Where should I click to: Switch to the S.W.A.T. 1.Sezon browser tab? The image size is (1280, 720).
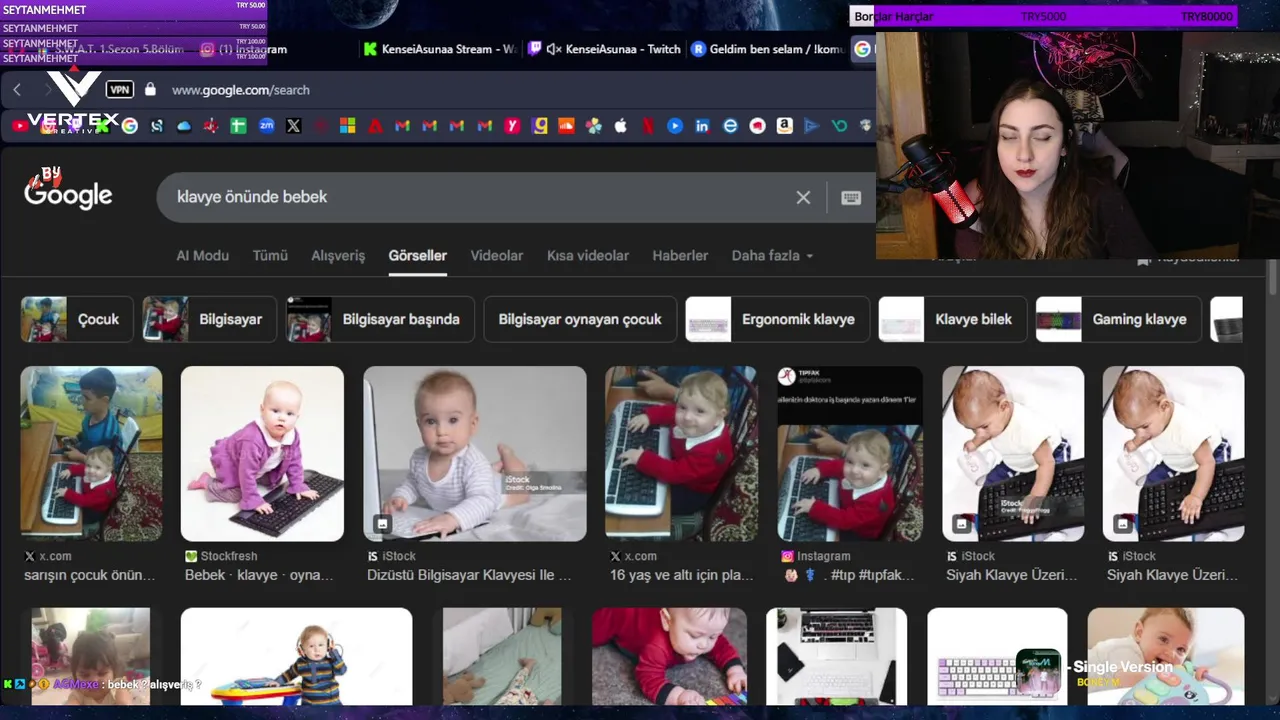120,49
